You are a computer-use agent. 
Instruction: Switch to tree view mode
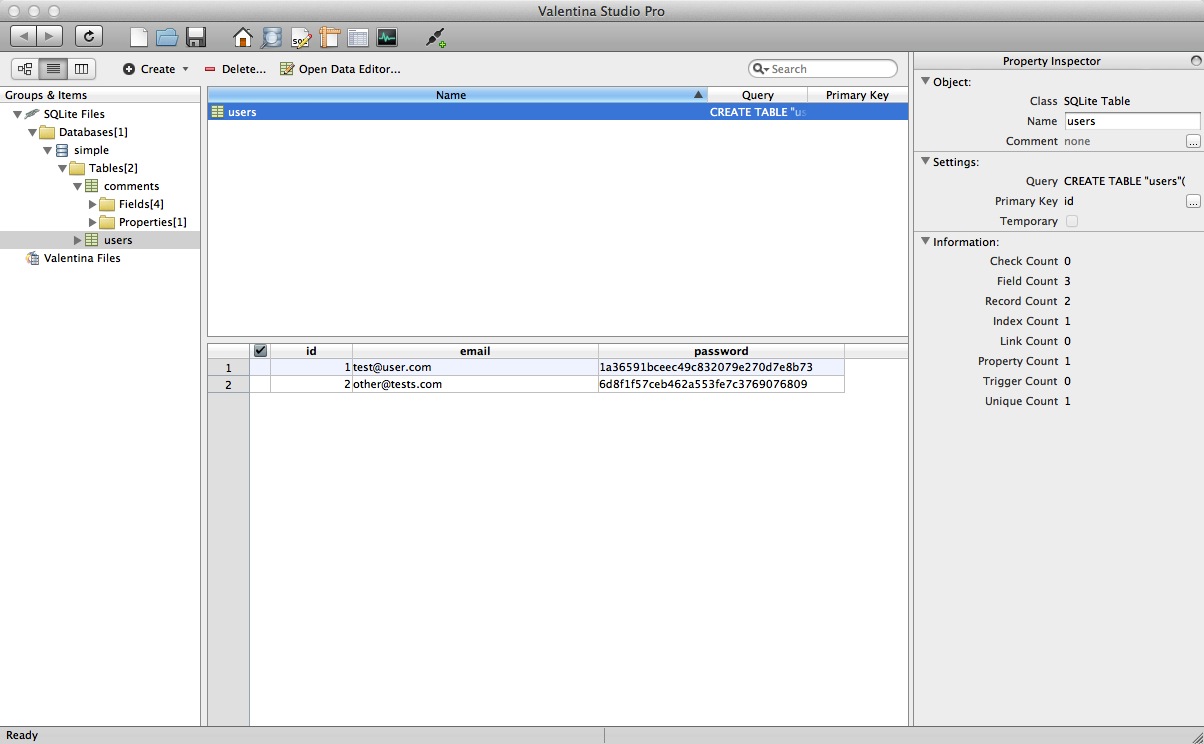coord(25,69)
